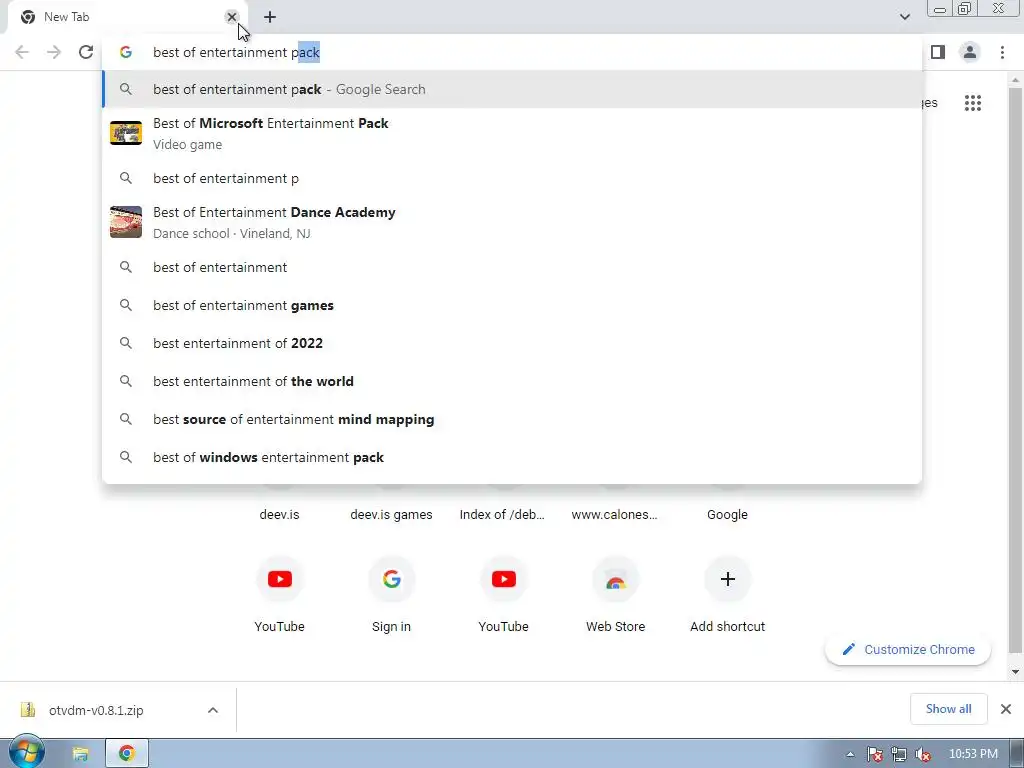
Task: Choose 'best of windows entertainment pack' suggestion
Action: pyautogui.click(x=512, y=457)
